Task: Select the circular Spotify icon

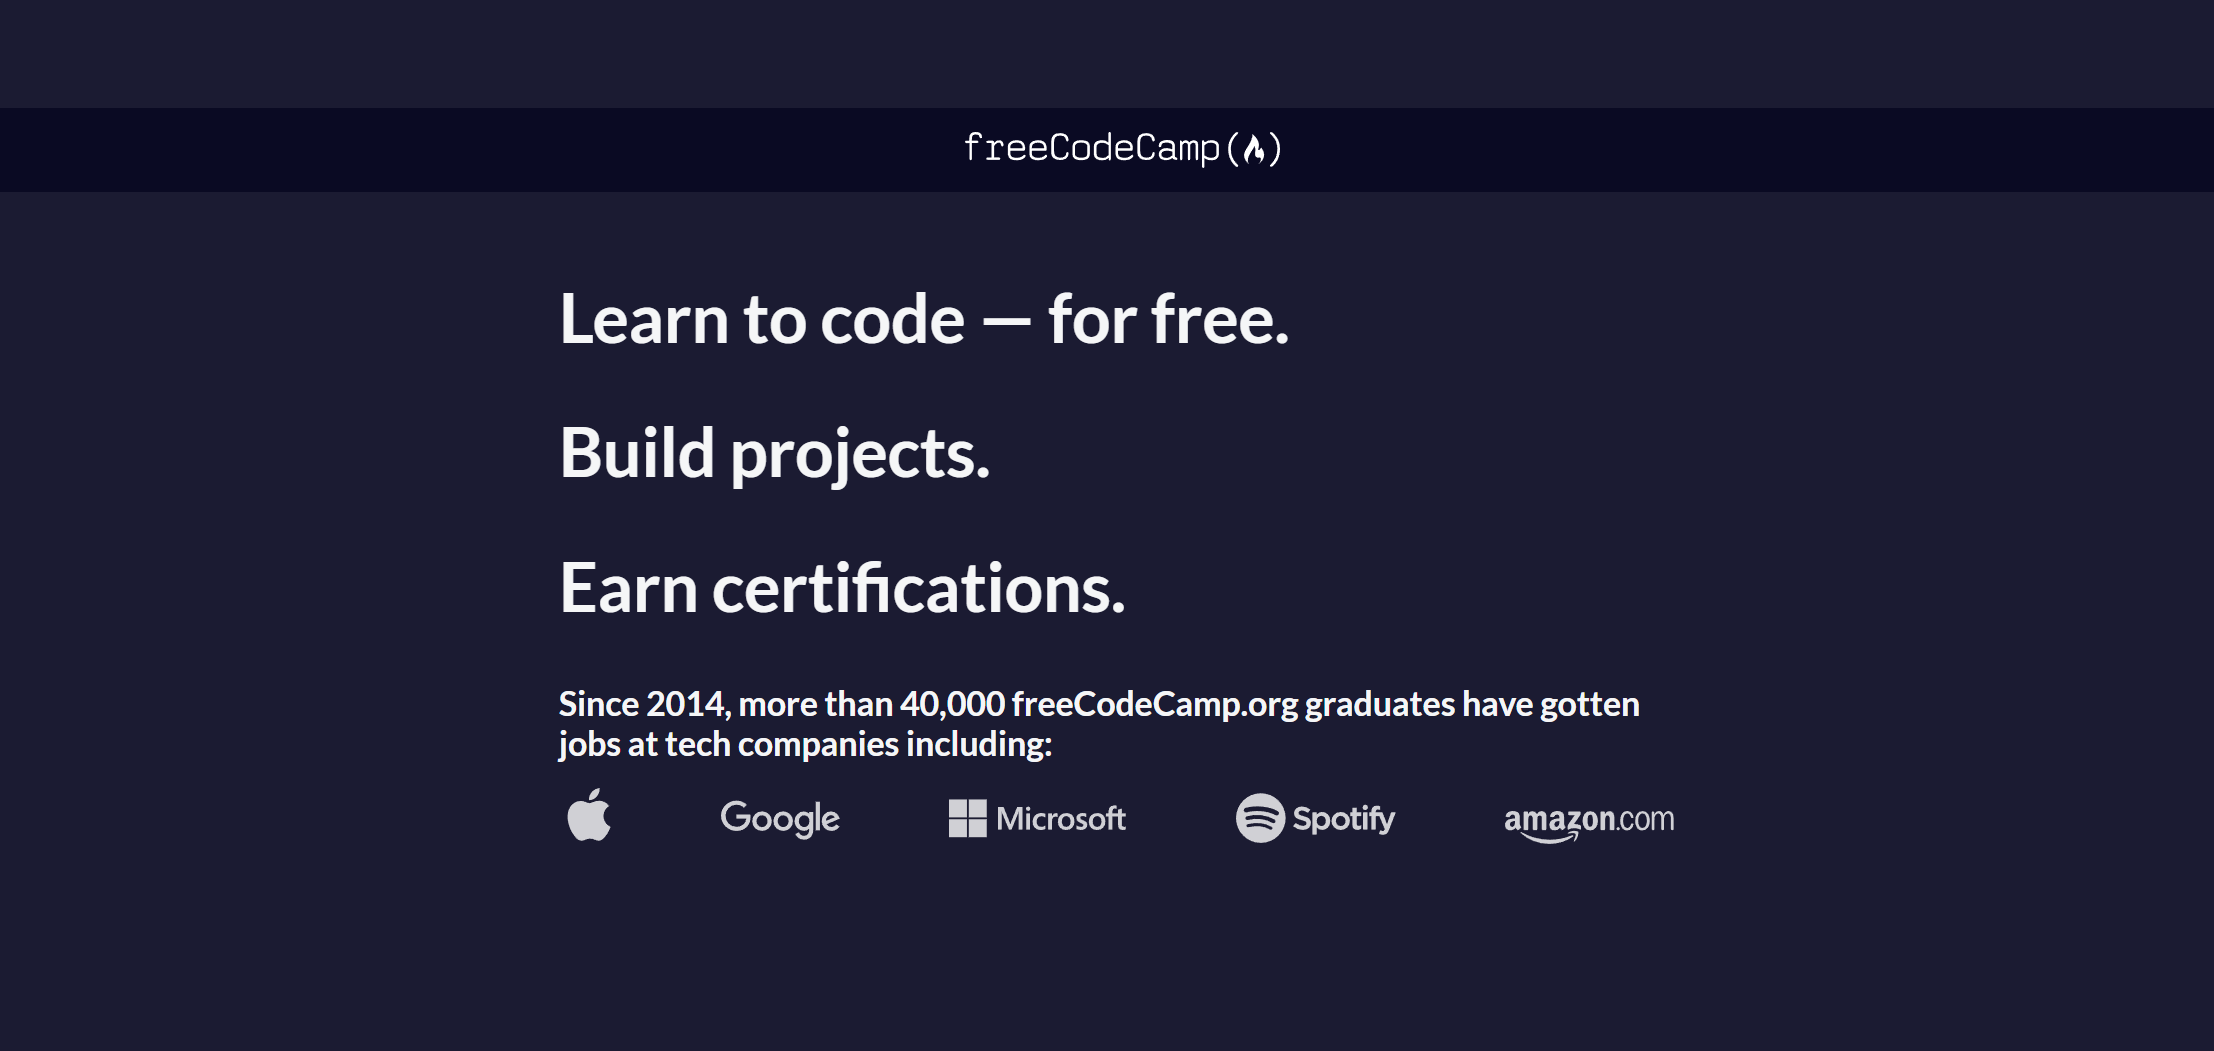Action: [1262, 818]
